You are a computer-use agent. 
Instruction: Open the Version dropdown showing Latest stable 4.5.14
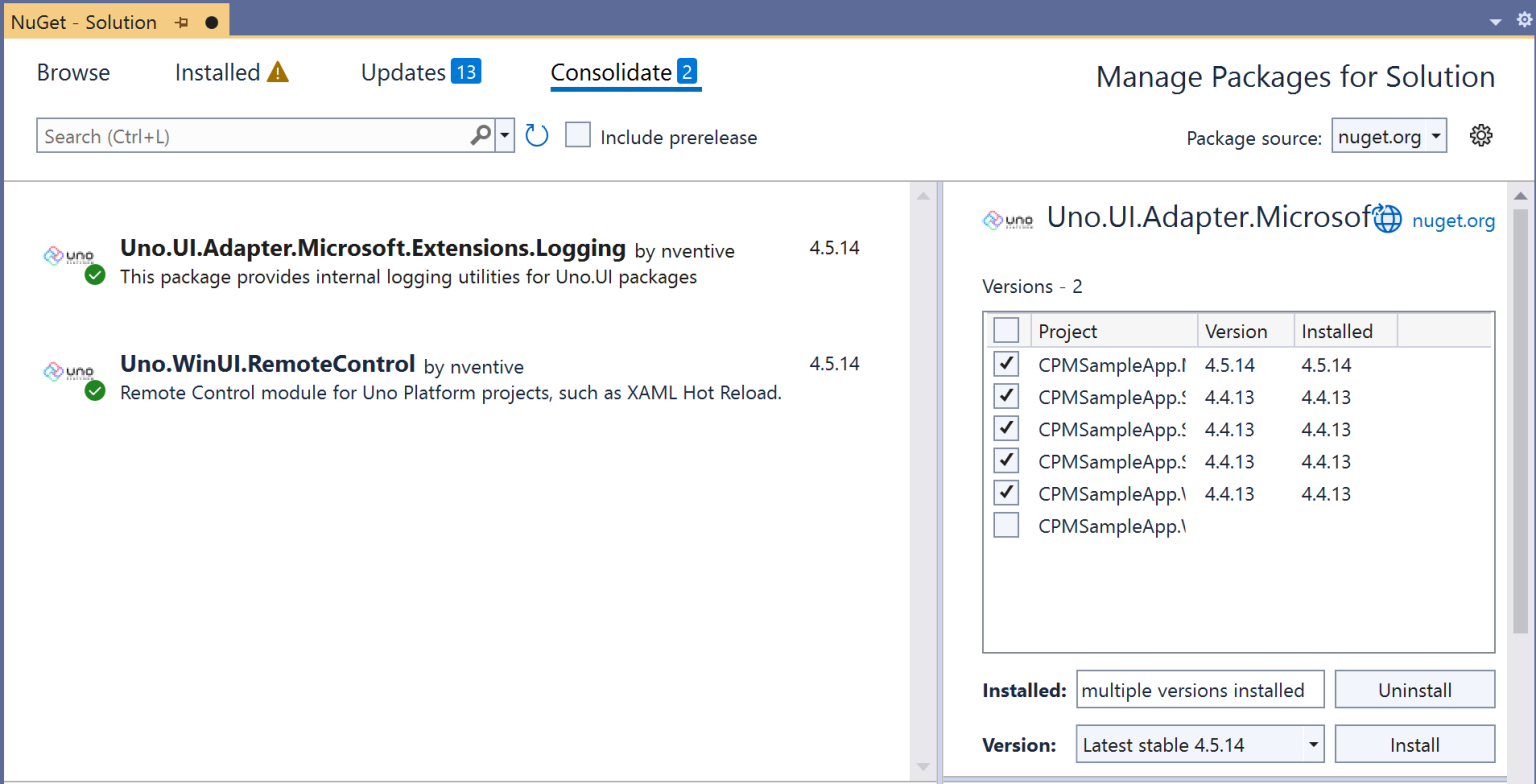pos(1199,743)
